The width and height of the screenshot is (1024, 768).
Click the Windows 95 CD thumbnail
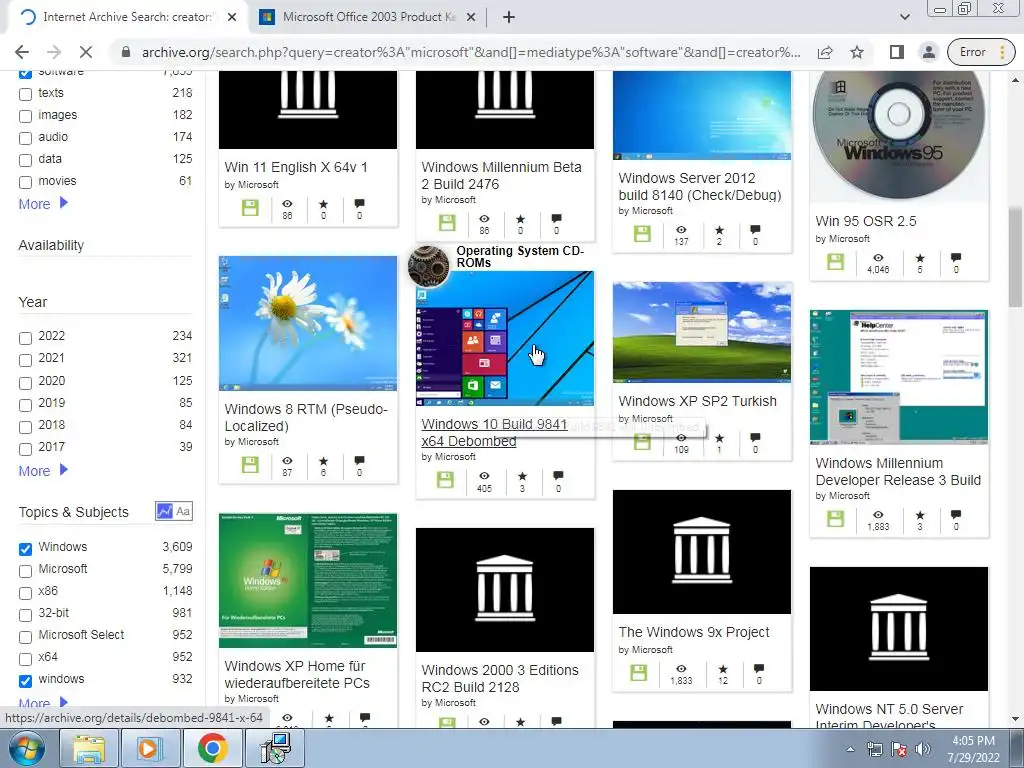pyautogui.click(x=899, y=136)
